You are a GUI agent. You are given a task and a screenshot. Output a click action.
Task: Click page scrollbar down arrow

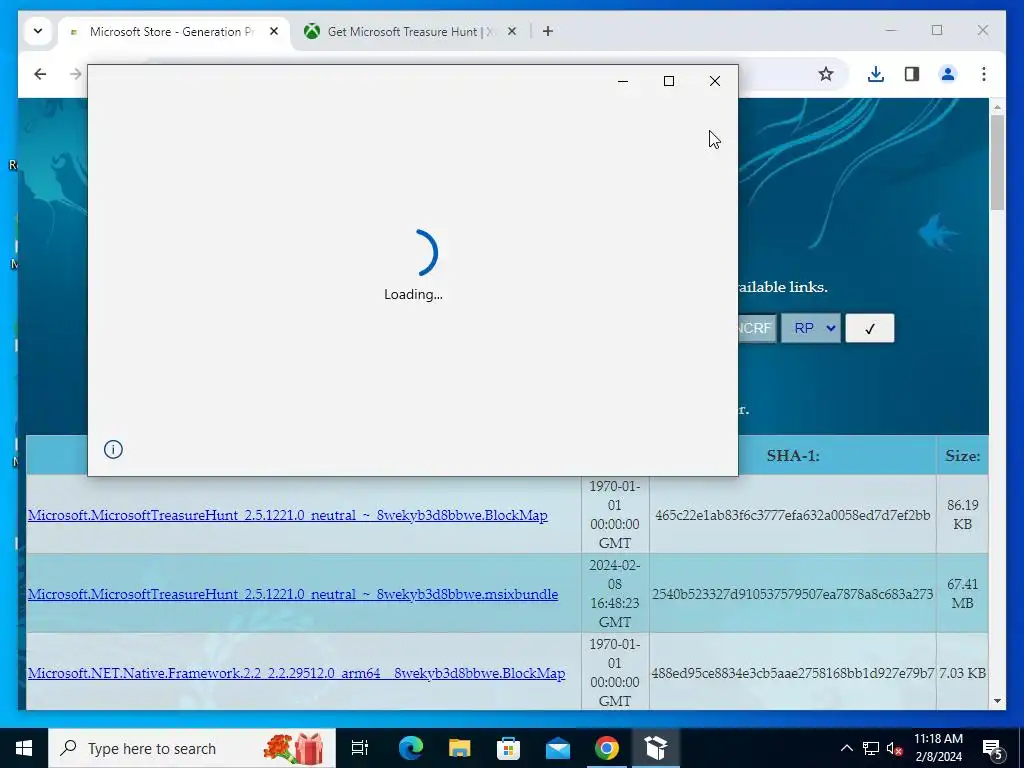click(x=997, y=701)
